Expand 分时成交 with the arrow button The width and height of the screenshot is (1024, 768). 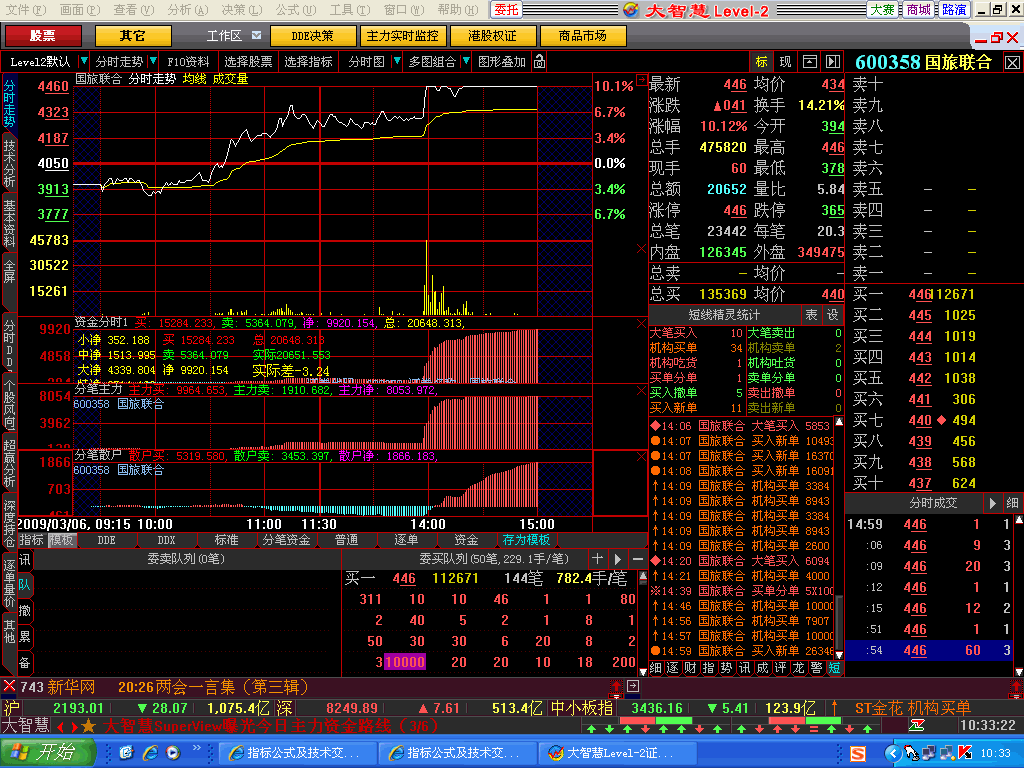pyautogui.click(x=993, y=503)
